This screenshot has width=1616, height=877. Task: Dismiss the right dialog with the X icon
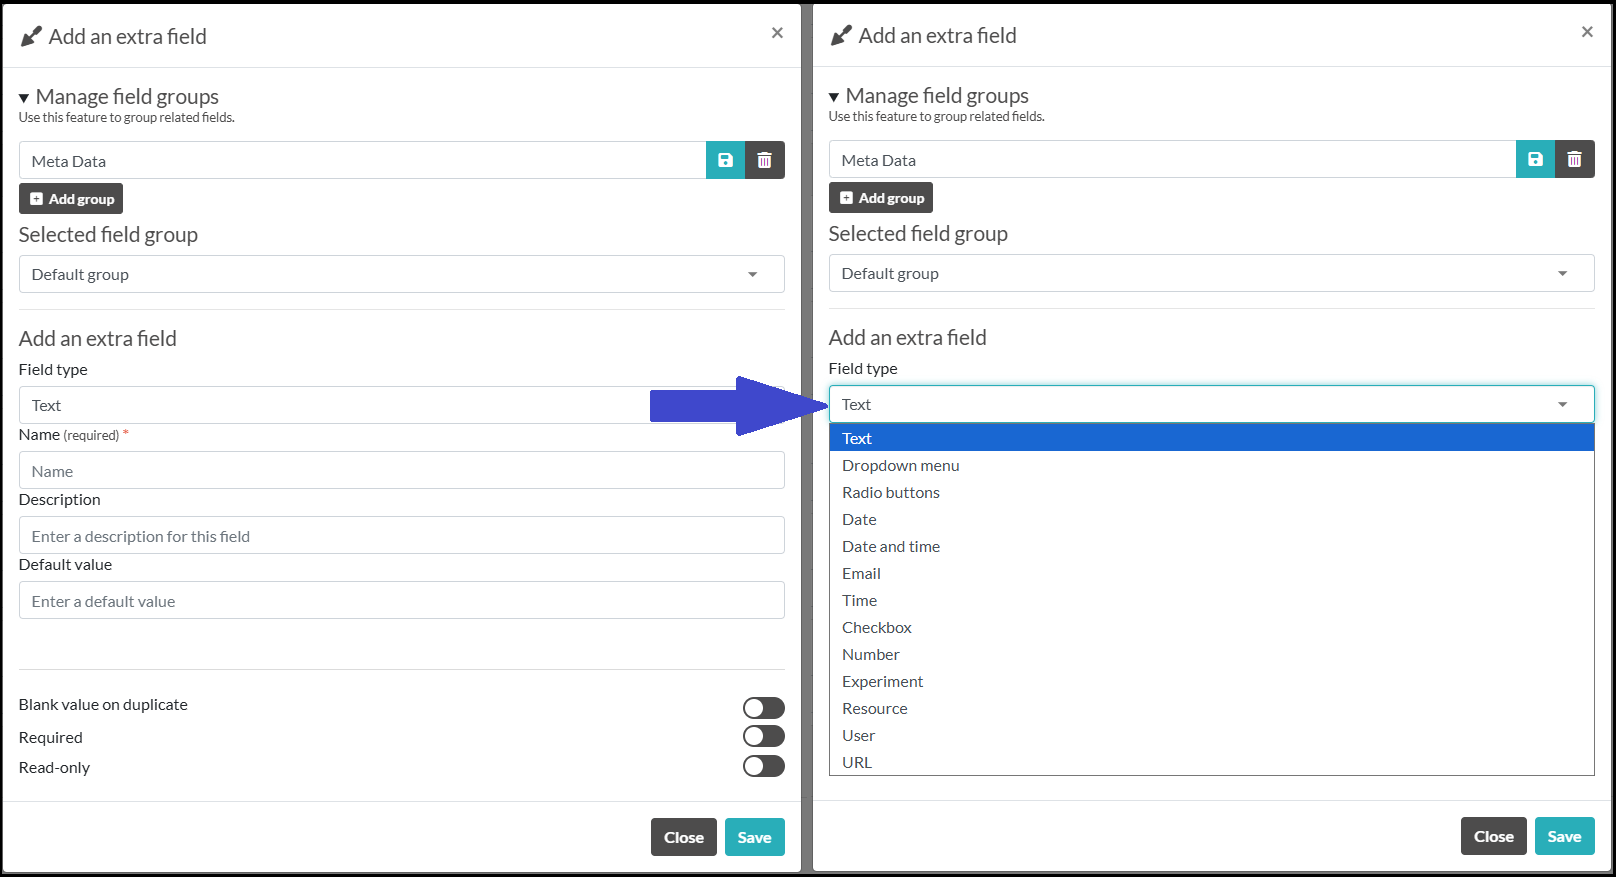tap(1587, 32)
